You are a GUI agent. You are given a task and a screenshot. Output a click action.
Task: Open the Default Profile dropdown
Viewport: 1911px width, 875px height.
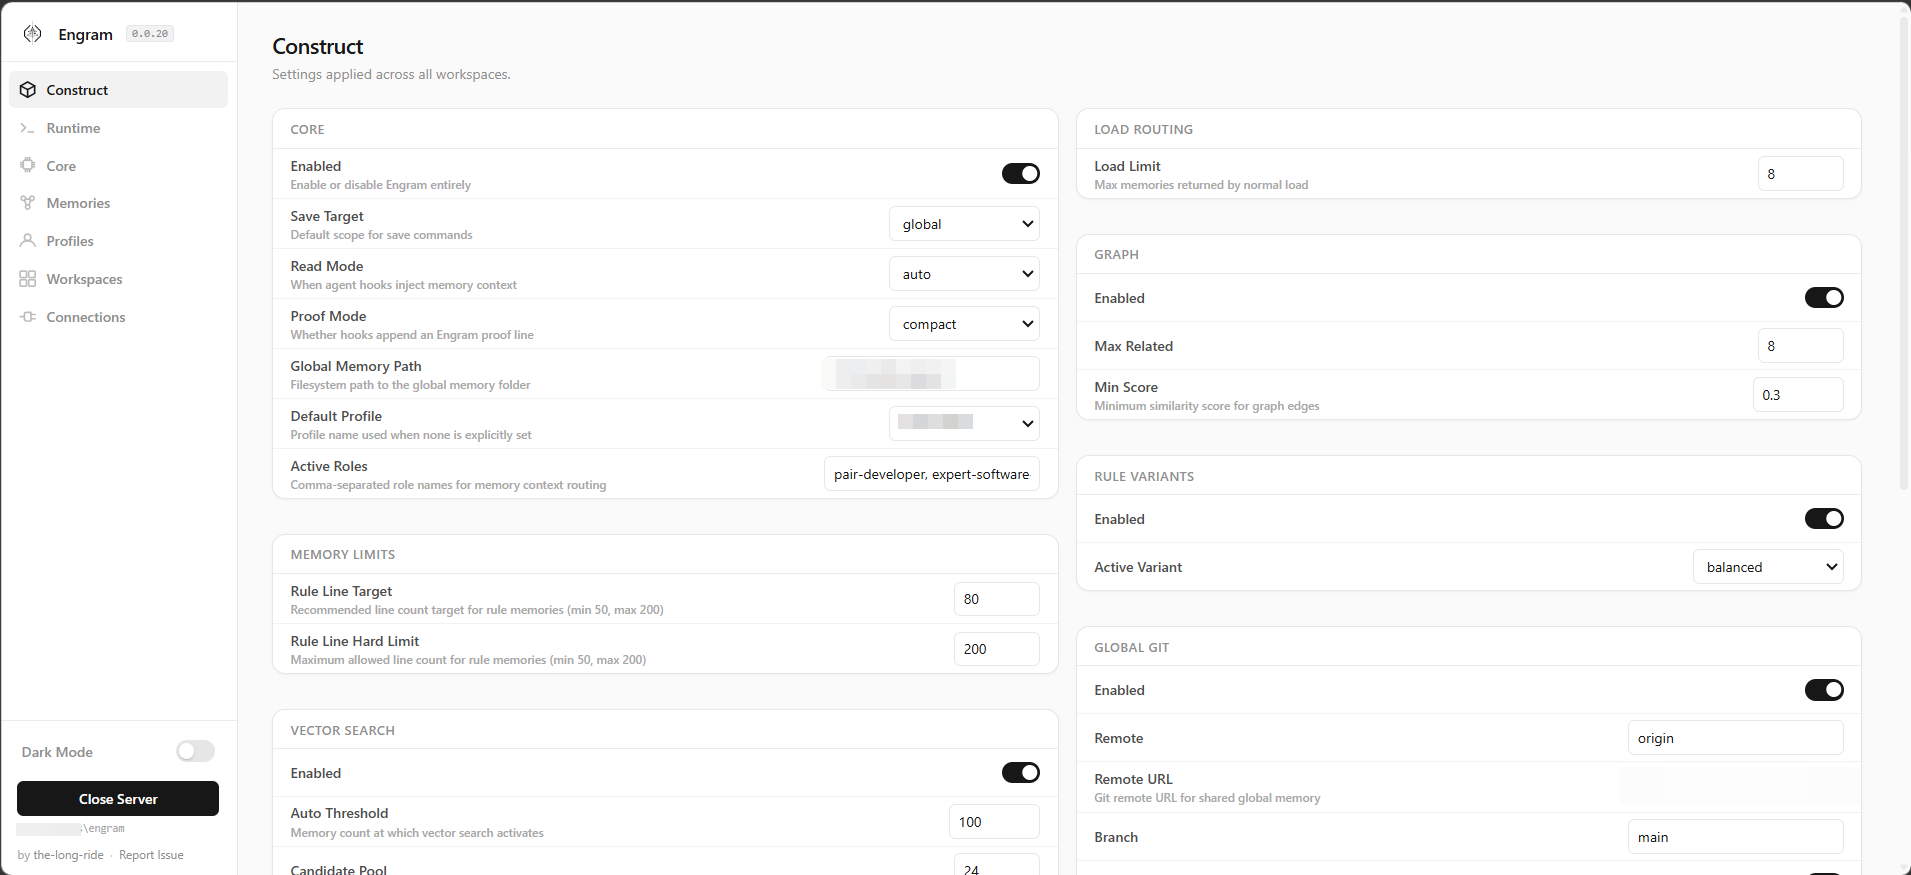pos(964,424)
